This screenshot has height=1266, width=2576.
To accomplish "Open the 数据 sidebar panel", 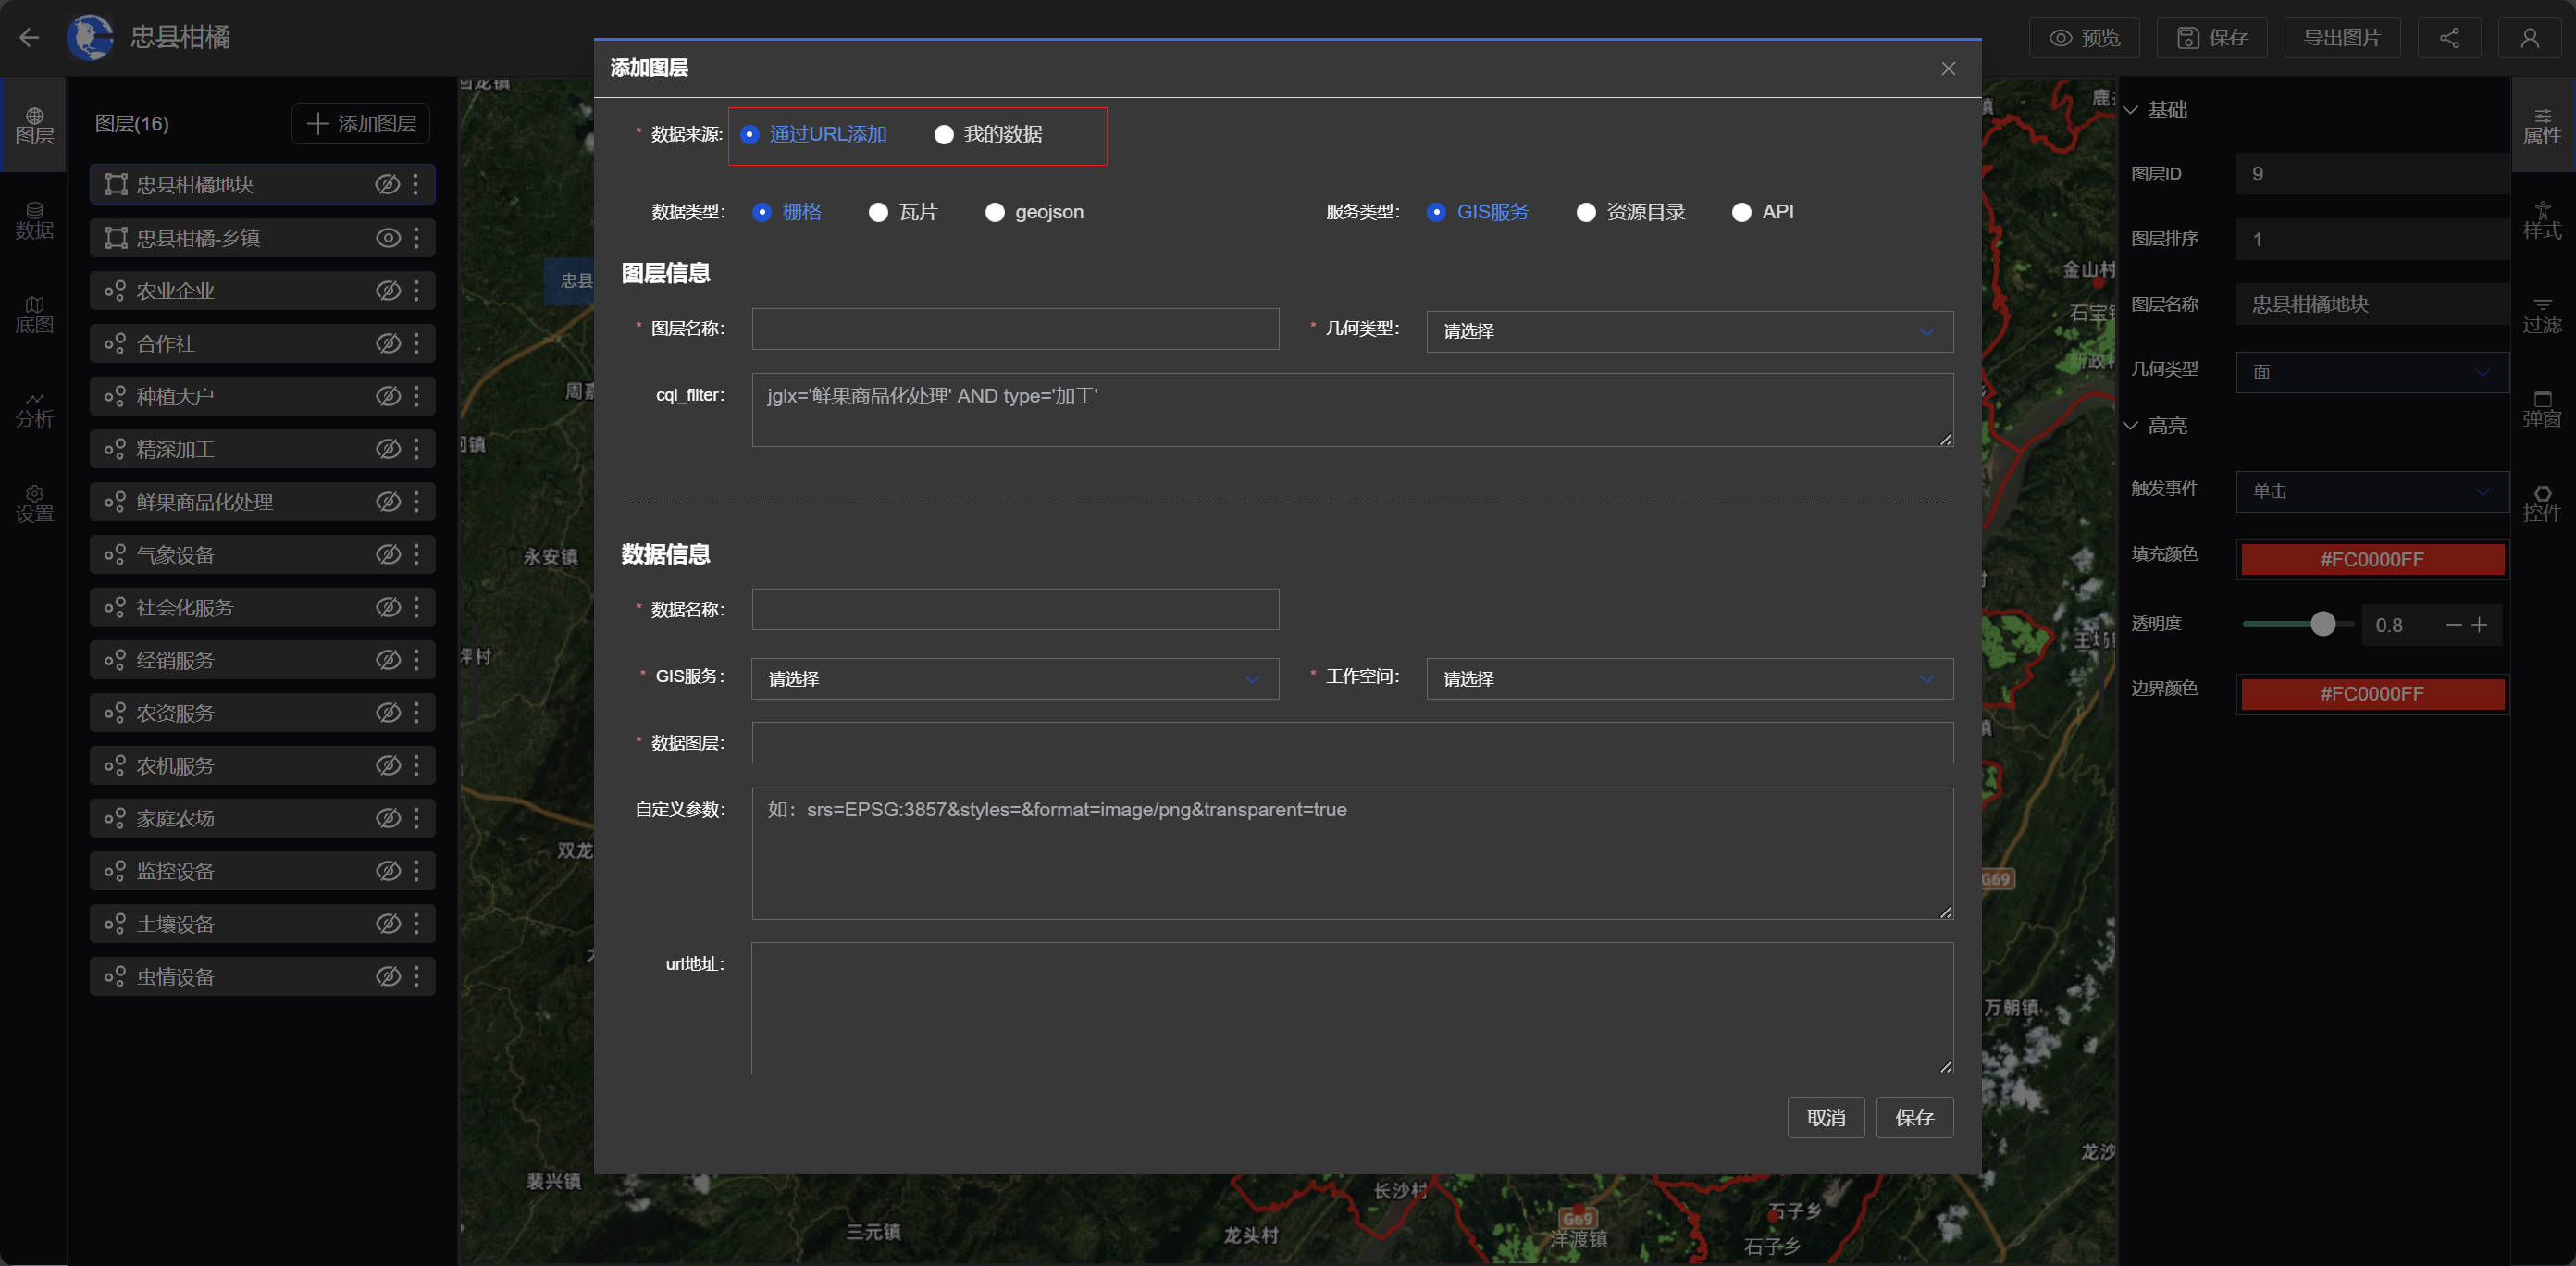I will [34, 220].
